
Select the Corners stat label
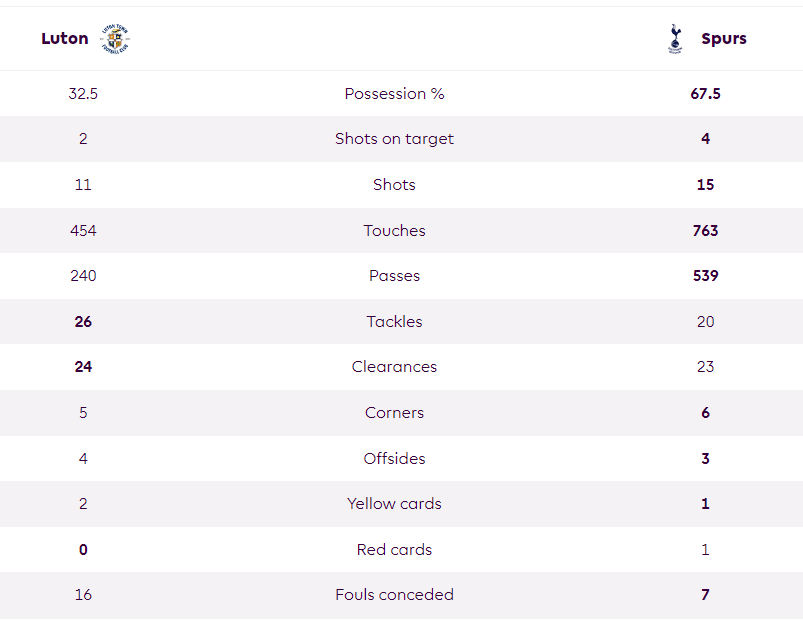(394, 413)
